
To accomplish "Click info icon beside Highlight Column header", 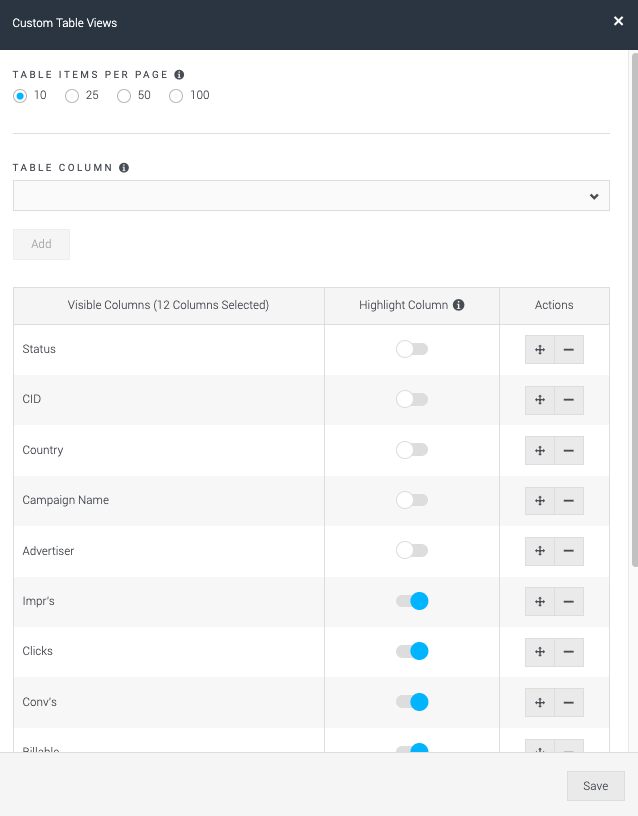I will 458,305.
